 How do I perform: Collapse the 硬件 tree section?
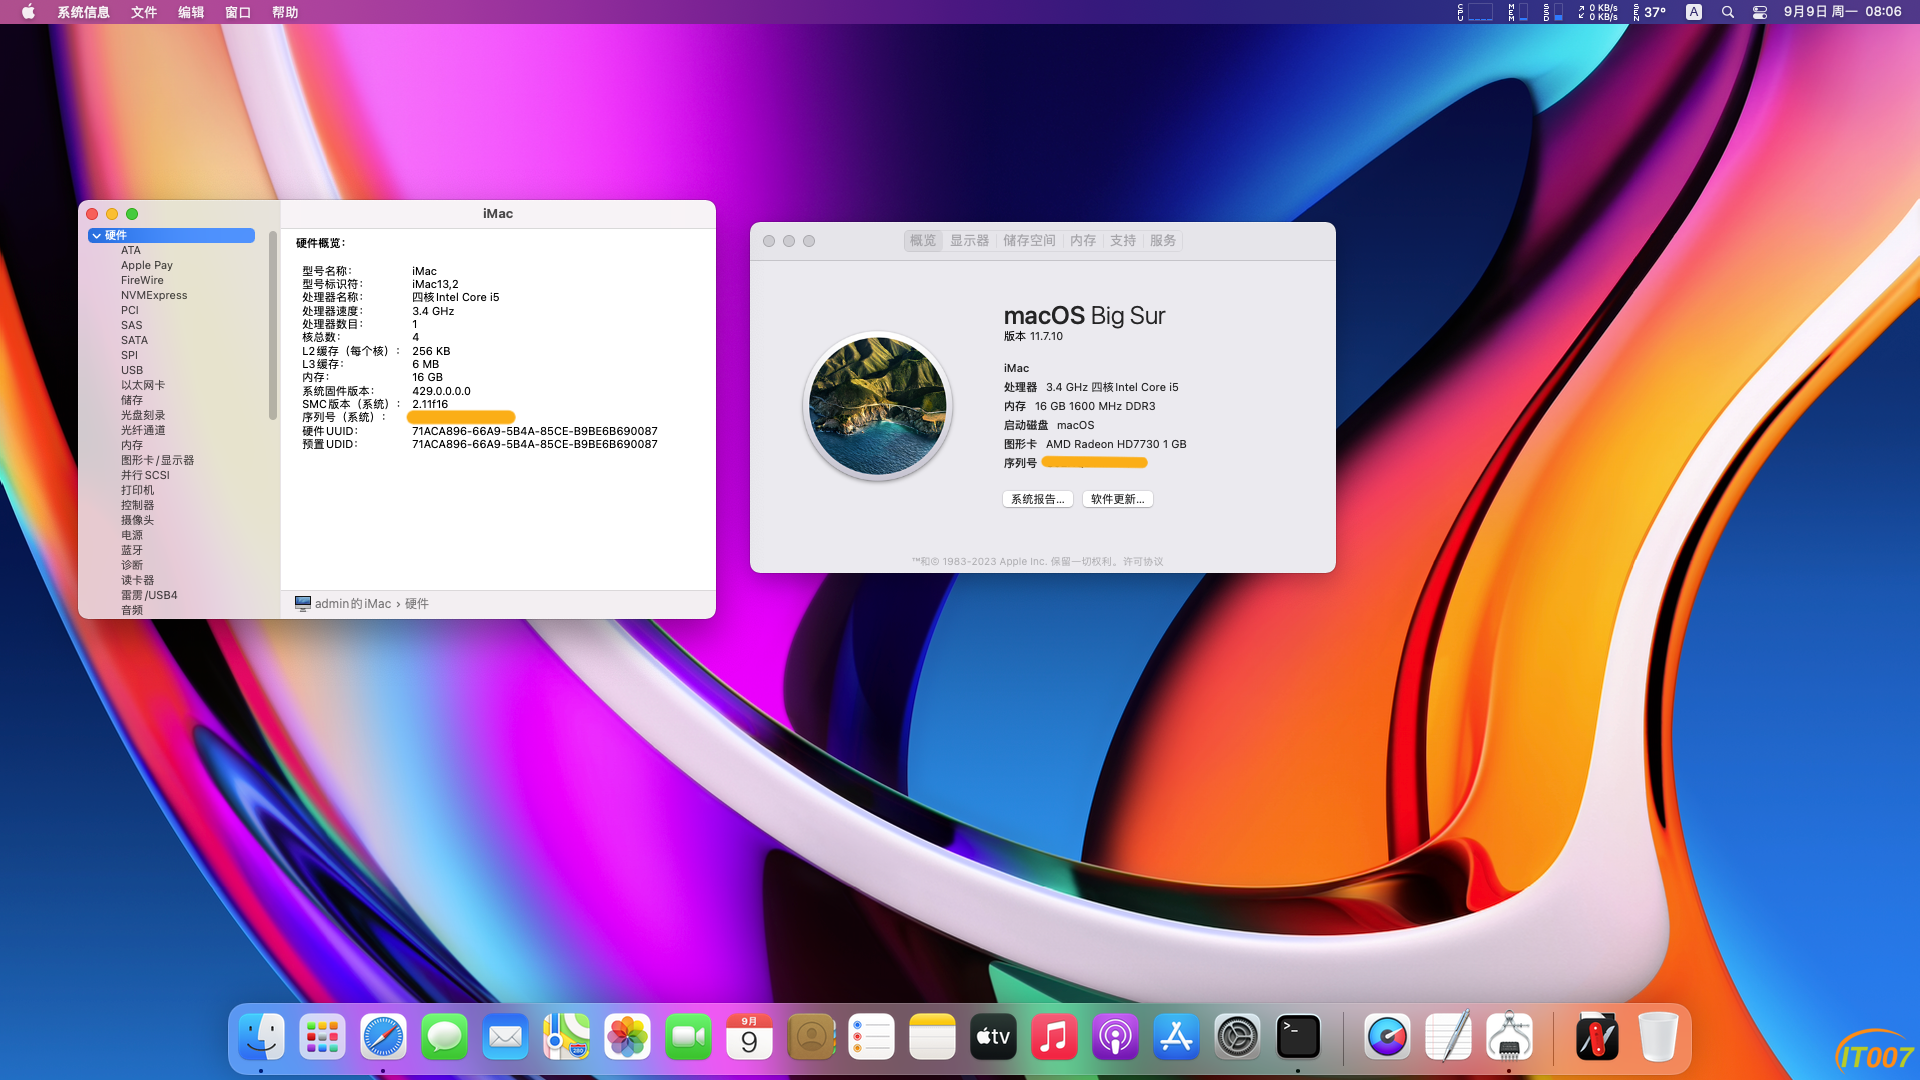coord(96,235)
